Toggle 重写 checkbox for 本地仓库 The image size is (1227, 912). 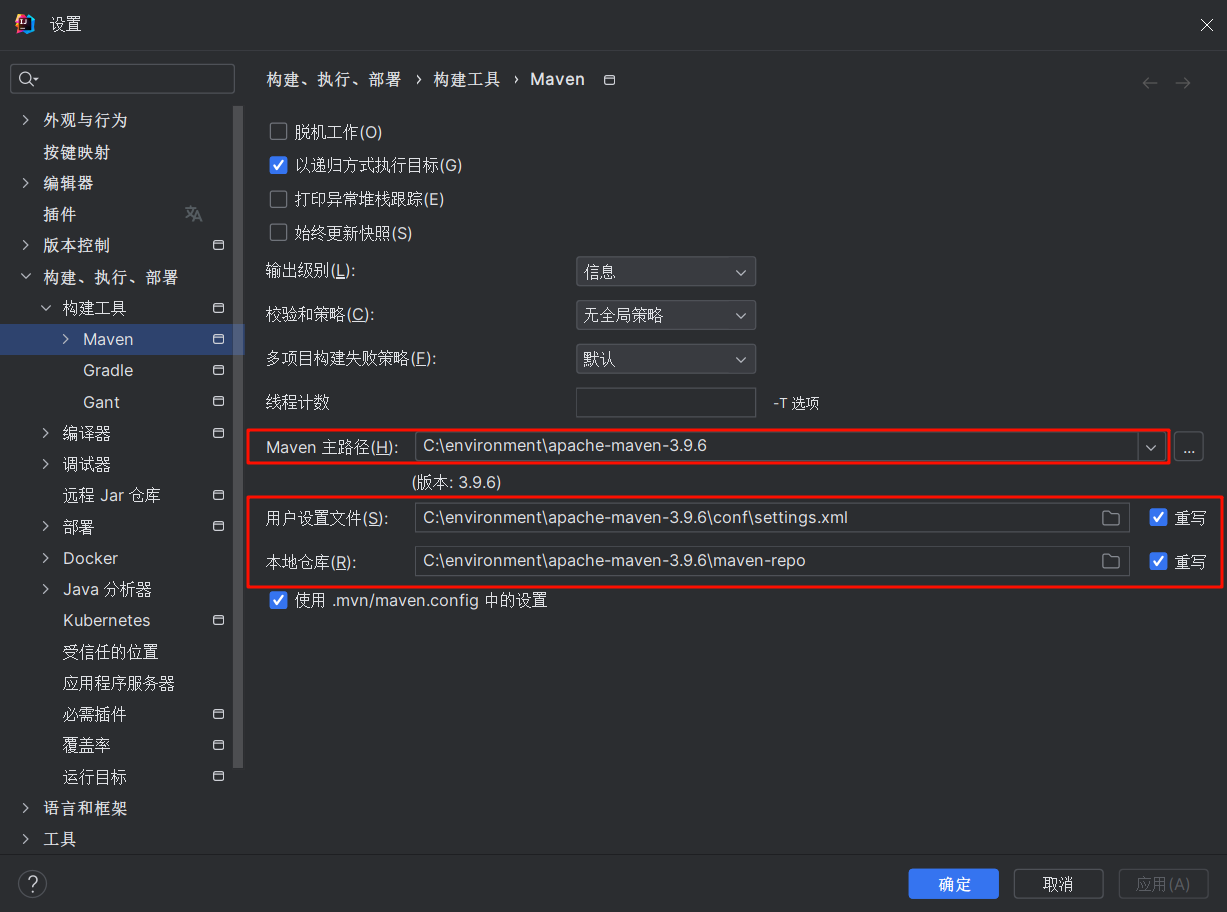click(1159, 561)
